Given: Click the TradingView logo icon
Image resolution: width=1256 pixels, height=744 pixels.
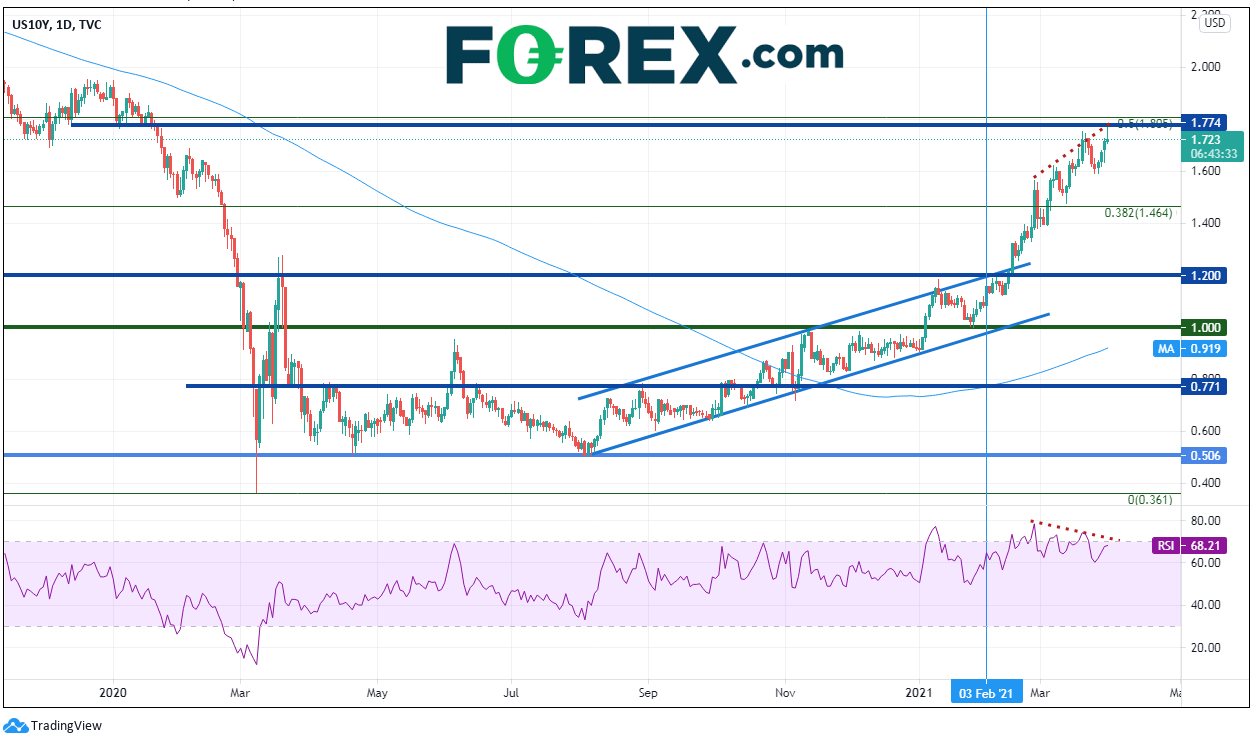Looking at the screenshot, I should (15, 726).
